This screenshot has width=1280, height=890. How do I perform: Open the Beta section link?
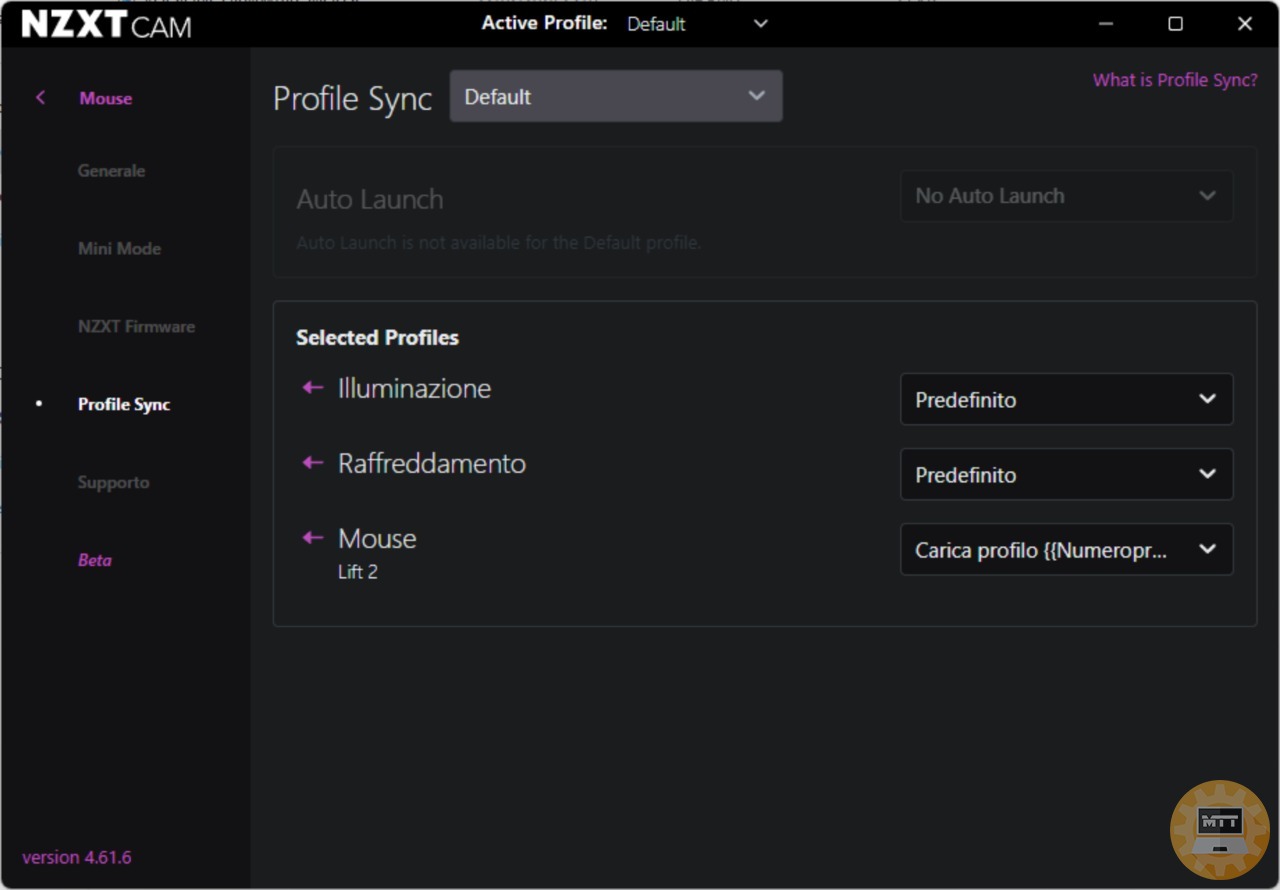[x=95, y=561]
